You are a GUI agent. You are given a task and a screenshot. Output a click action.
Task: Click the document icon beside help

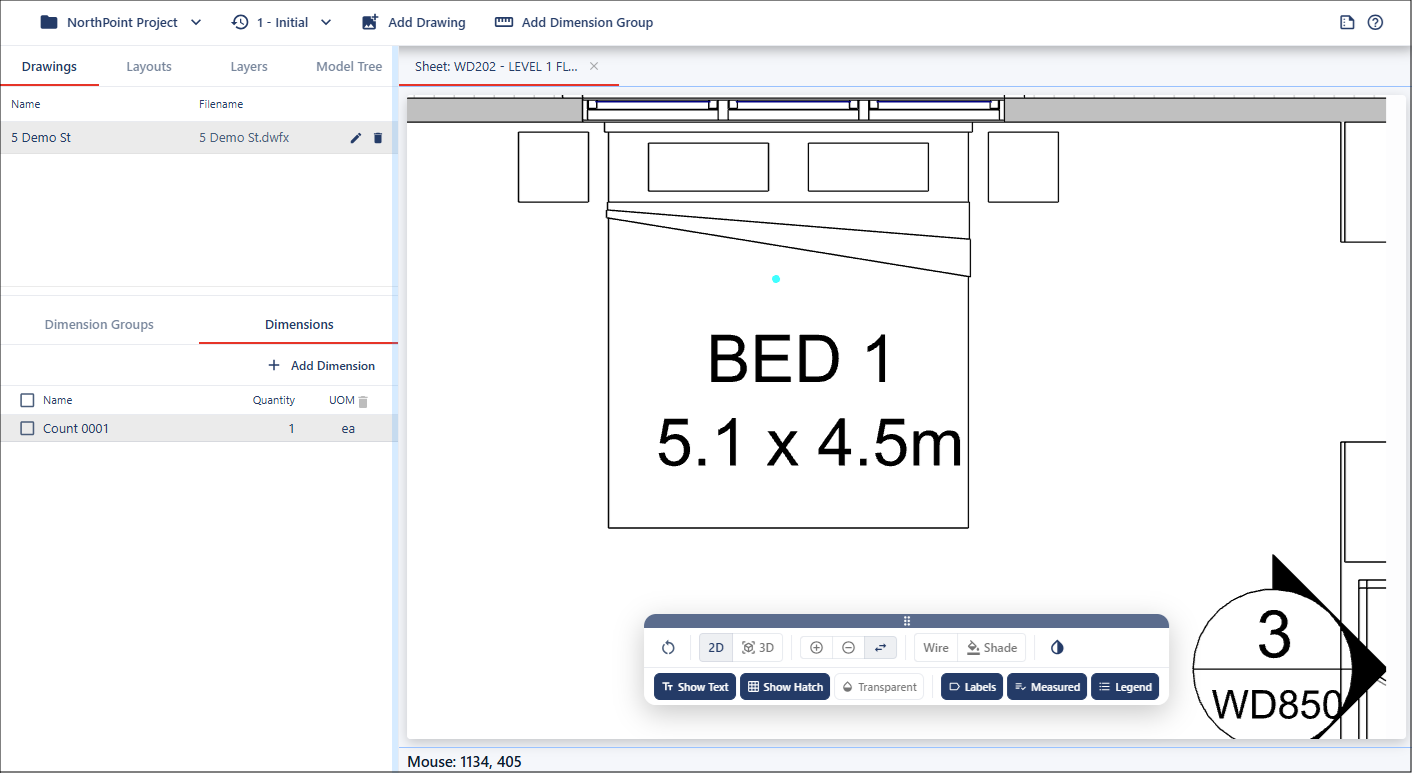point(1347,22)
